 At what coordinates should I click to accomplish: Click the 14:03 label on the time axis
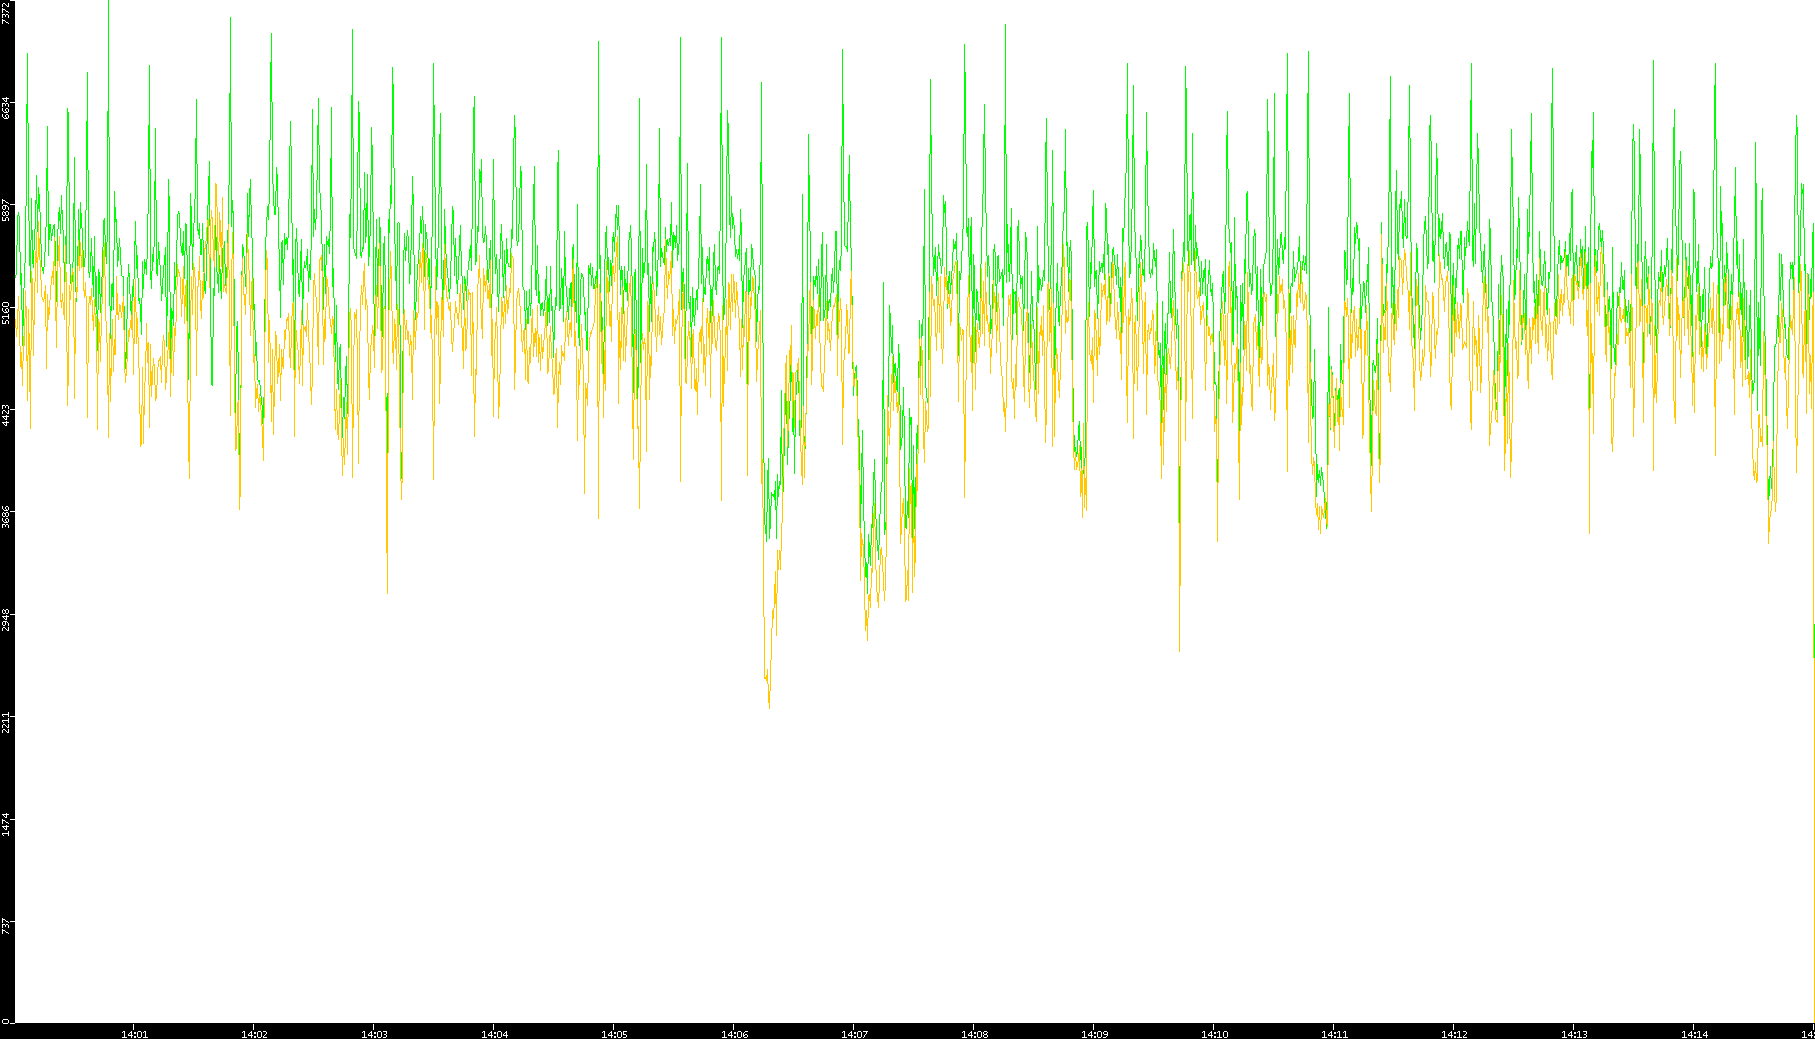click(x=374, y=1034)
